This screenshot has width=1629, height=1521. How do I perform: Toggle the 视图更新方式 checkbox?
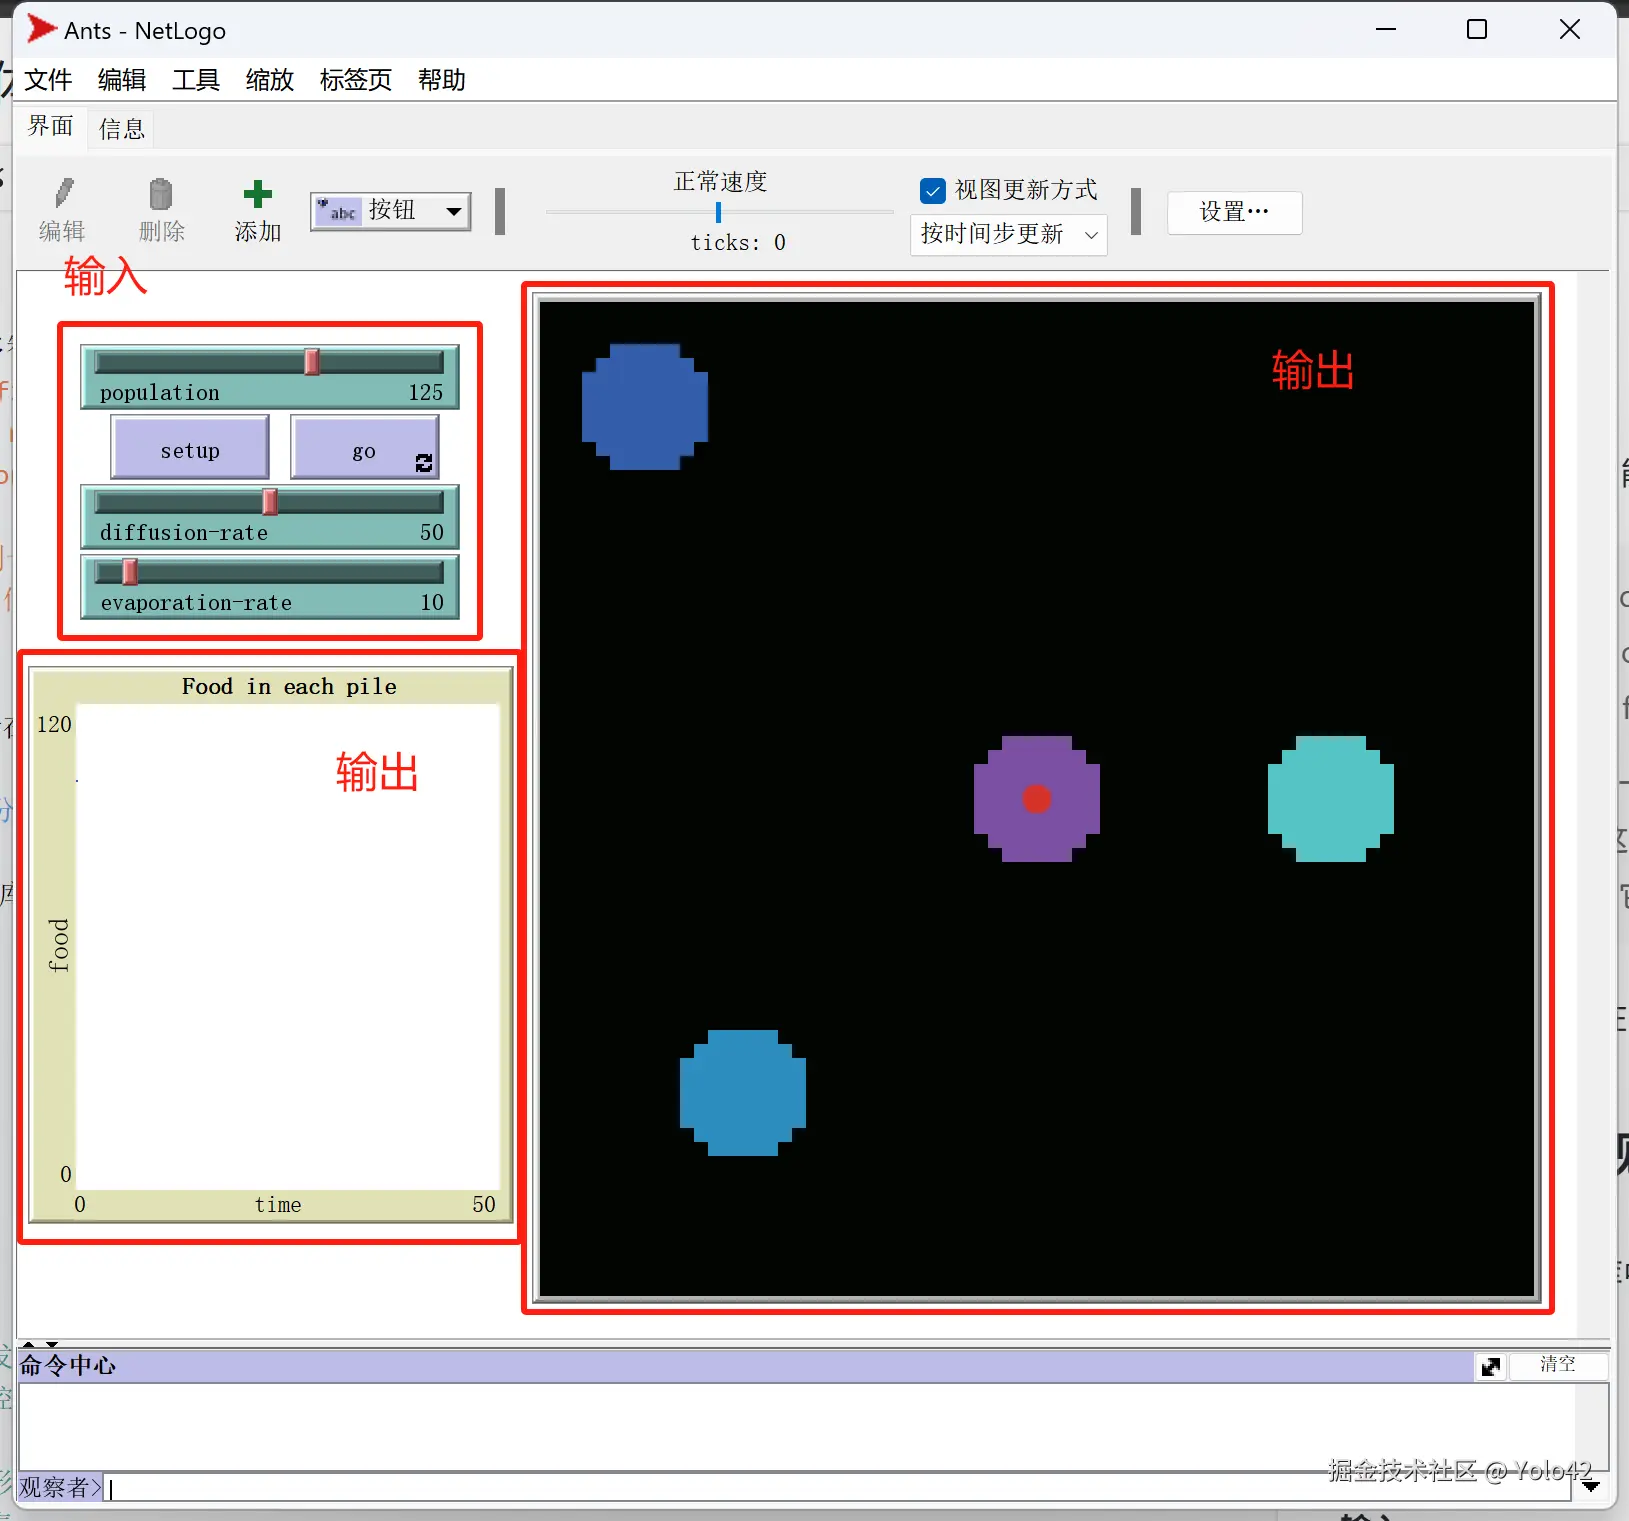pos(932,190)
